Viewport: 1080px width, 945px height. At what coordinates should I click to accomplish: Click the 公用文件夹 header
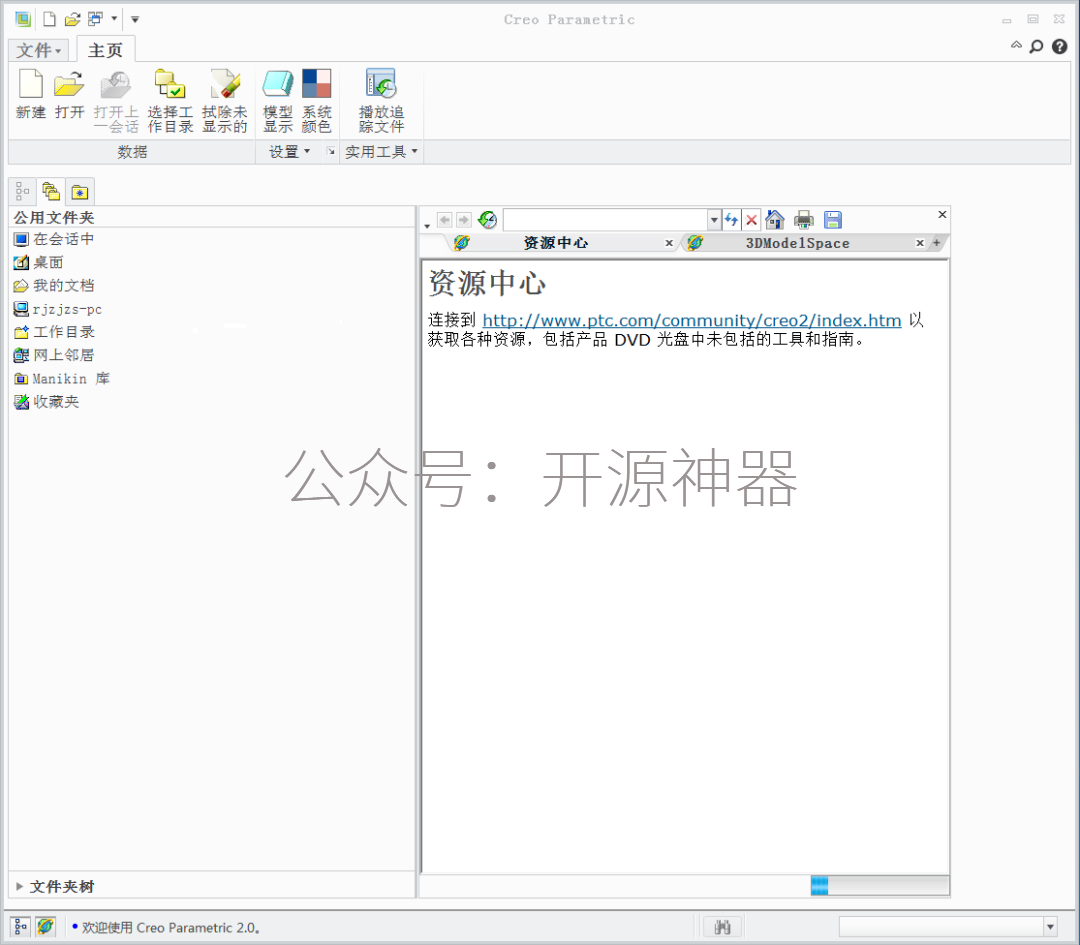[54, 218]
